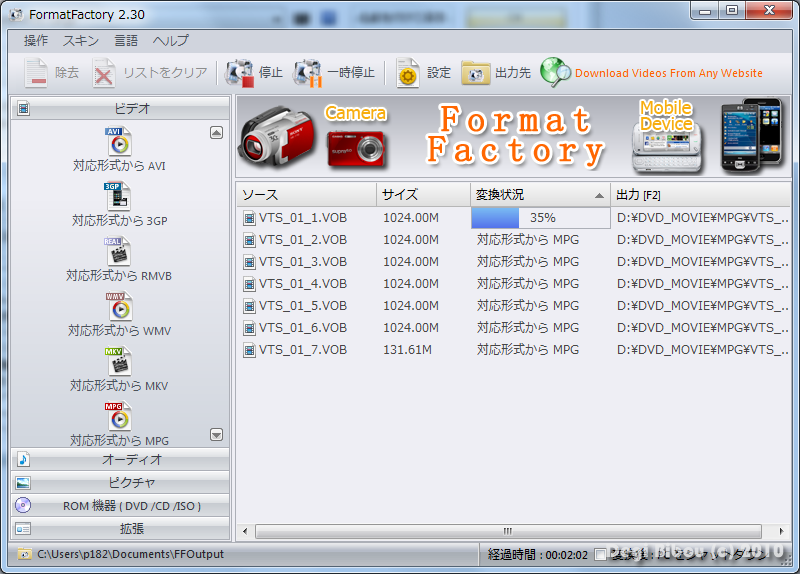Expand the ピクチャ section
Viewport: 800px width, 574px height.
point(120,483)
